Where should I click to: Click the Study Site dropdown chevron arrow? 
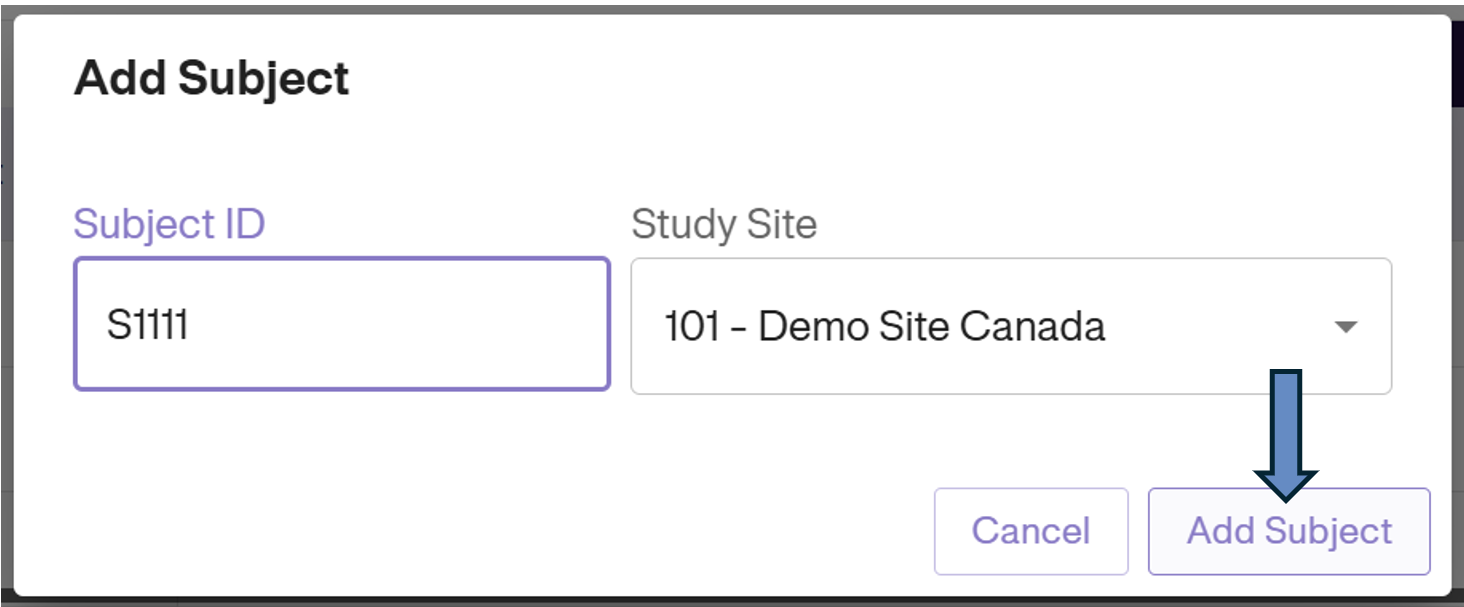[x=1345, y=326]
